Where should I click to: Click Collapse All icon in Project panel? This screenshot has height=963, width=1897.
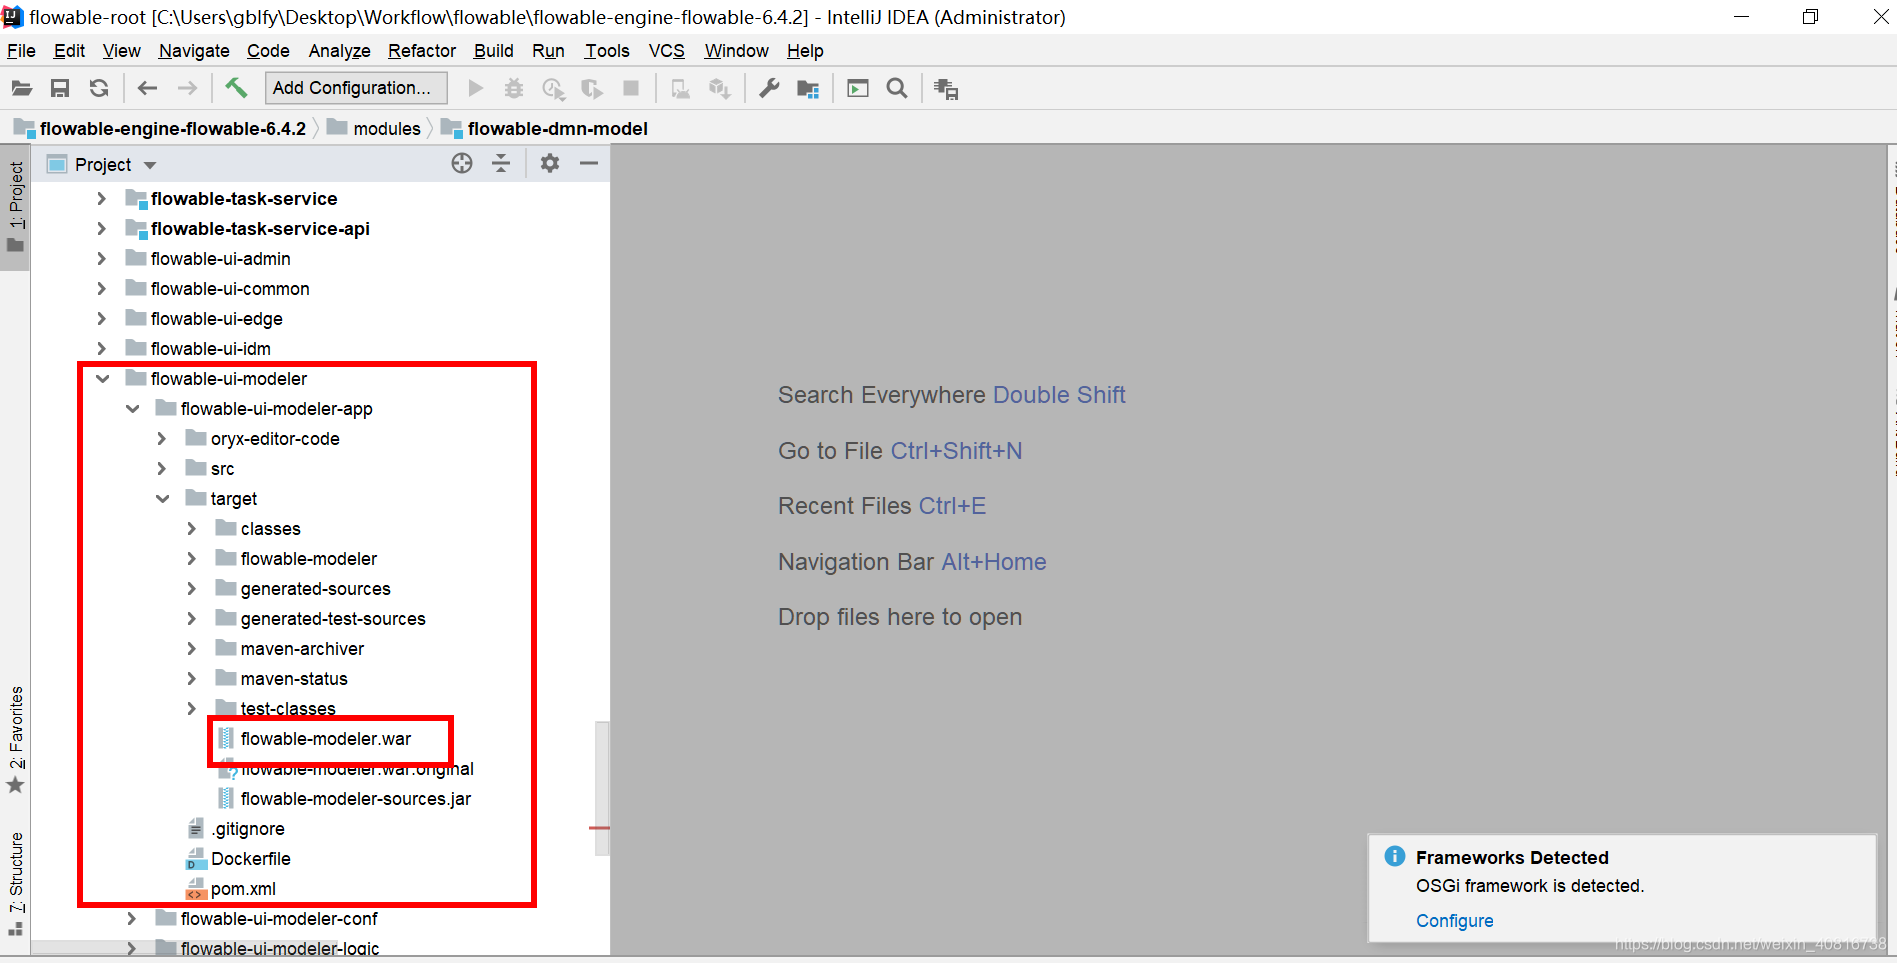(501, 163)
